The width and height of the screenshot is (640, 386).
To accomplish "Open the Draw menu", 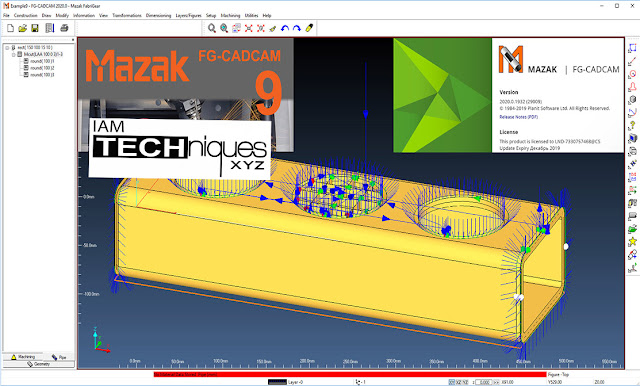I will pos(47,16).
